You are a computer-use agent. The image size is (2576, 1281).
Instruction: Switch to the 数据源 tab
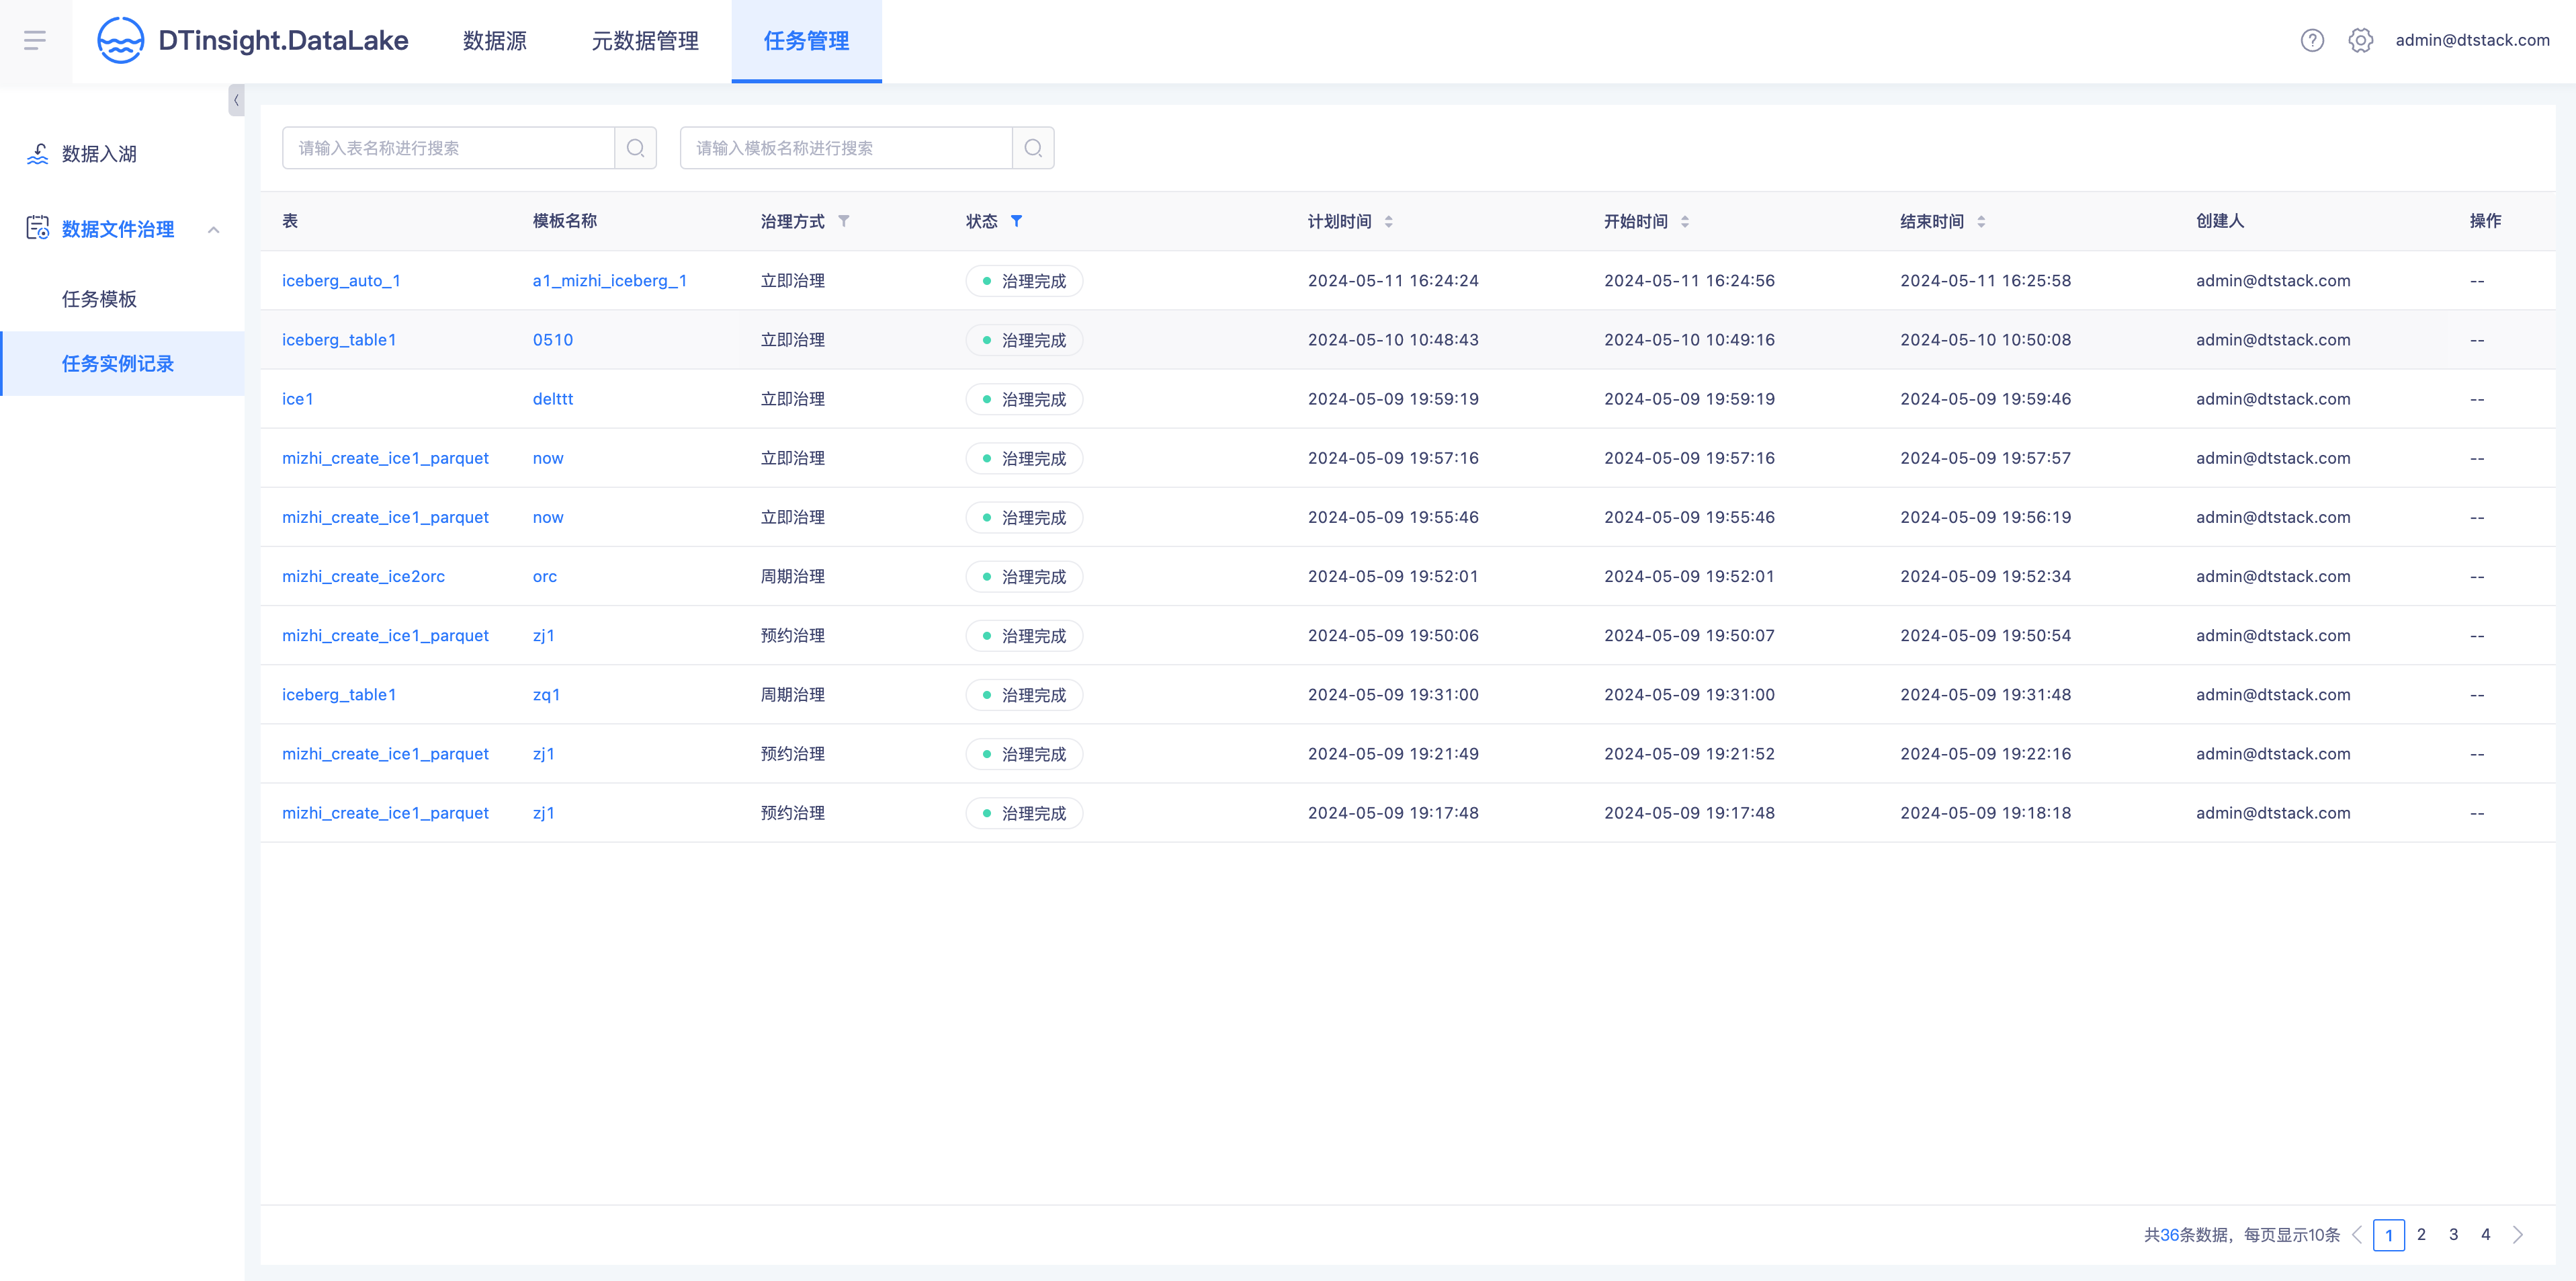(x=495, y=41)
